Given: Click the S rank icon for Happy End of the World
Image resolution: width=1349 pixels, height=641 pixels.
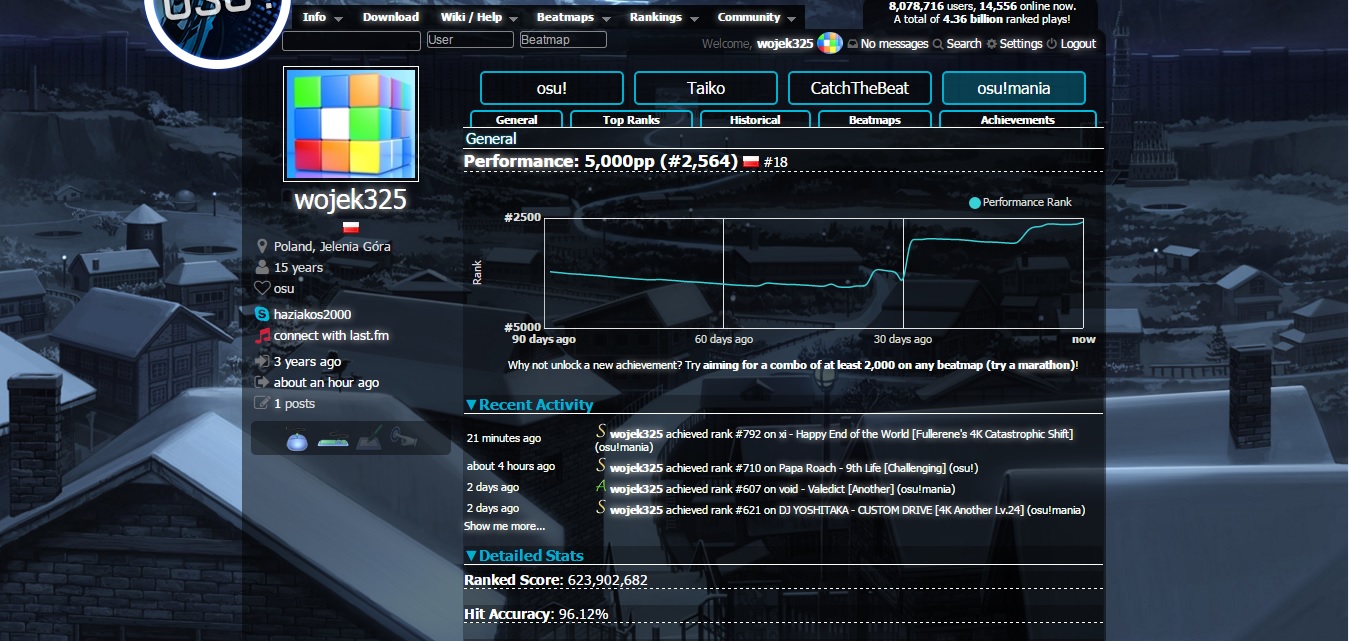Looking at the screenshot, I should coord(601,432).
